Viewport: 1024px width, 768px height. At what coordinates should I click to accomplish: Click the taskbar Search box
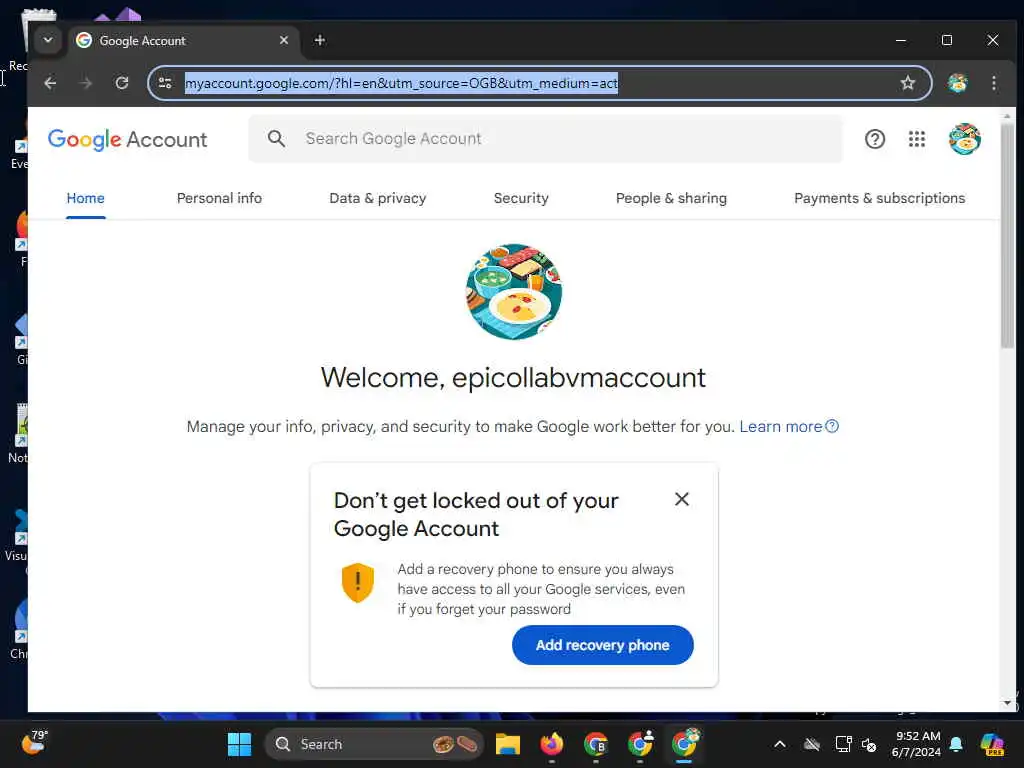tap(374, 744)
